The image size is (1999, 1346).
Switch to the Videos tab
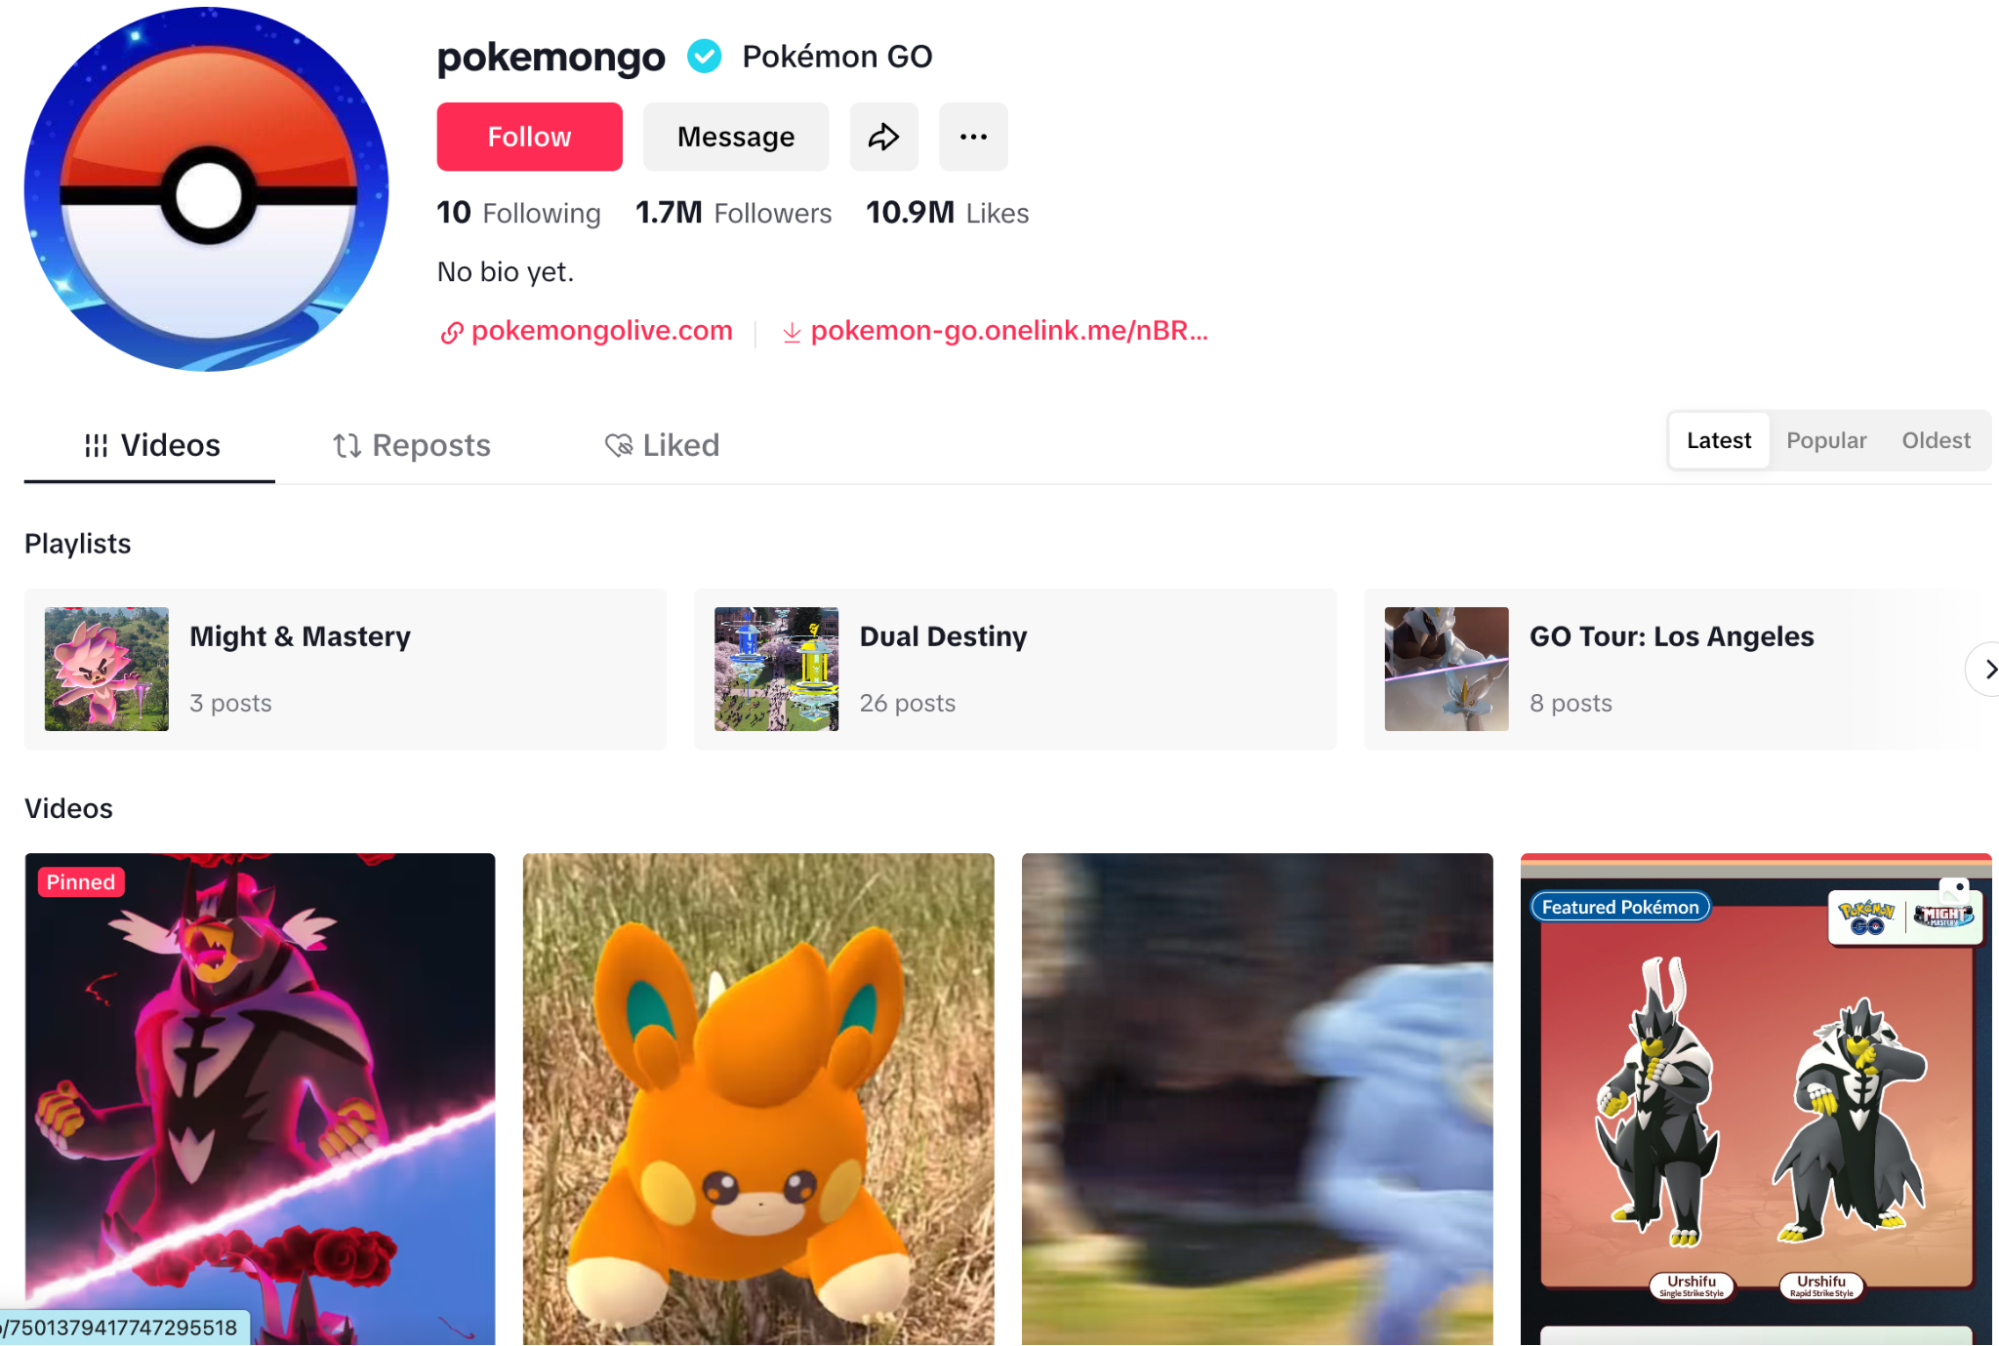(x=150, y=446)
